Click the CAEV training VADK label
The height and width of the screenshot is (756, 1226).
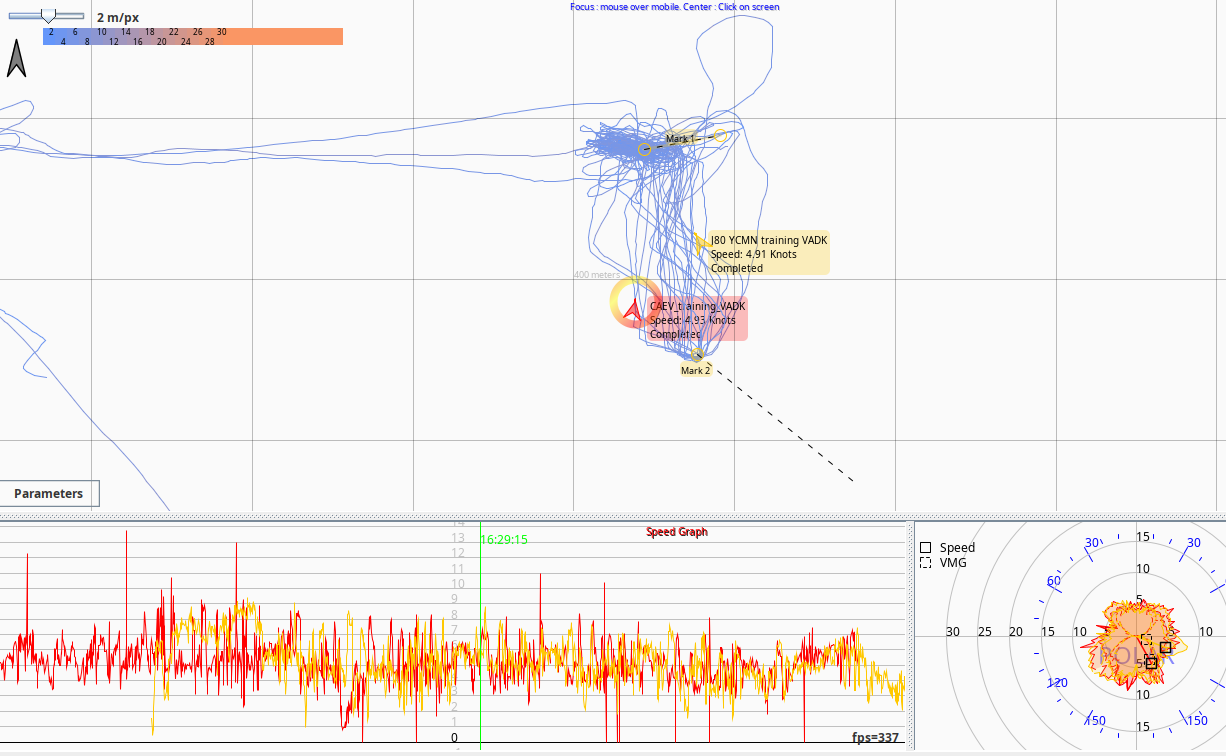coord(698,306)
